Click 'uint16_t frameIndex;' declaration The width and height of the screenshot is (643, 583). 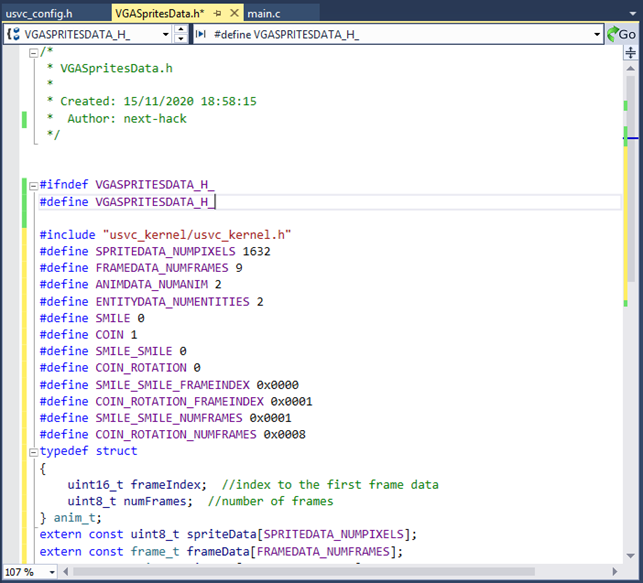tap(137, 485)
